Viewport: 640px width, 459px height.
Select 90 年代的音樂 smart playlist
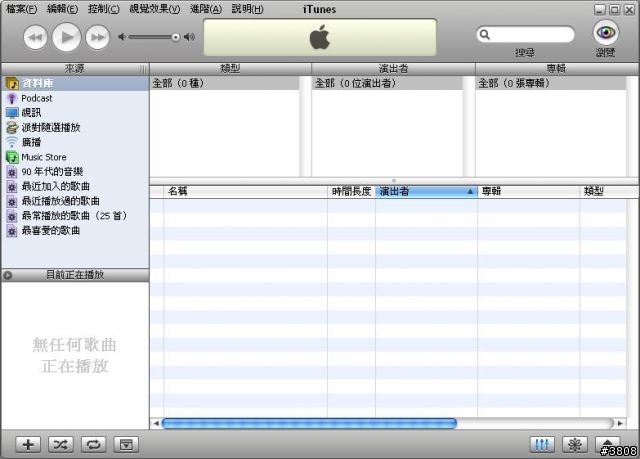(x=76, y=172)
